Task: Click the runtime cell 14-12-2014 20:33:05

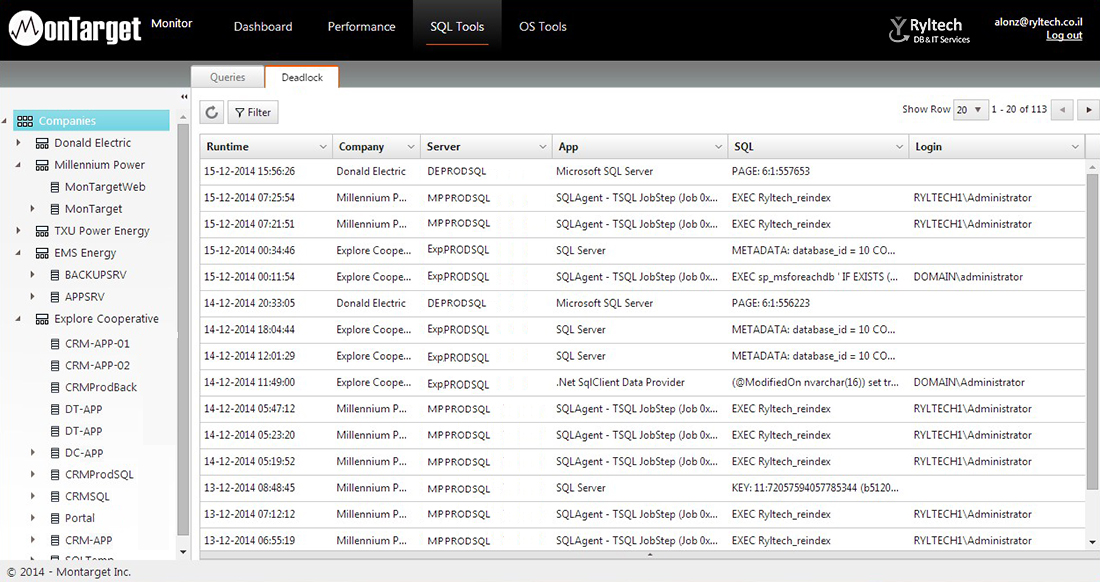Action: [249, 303]
